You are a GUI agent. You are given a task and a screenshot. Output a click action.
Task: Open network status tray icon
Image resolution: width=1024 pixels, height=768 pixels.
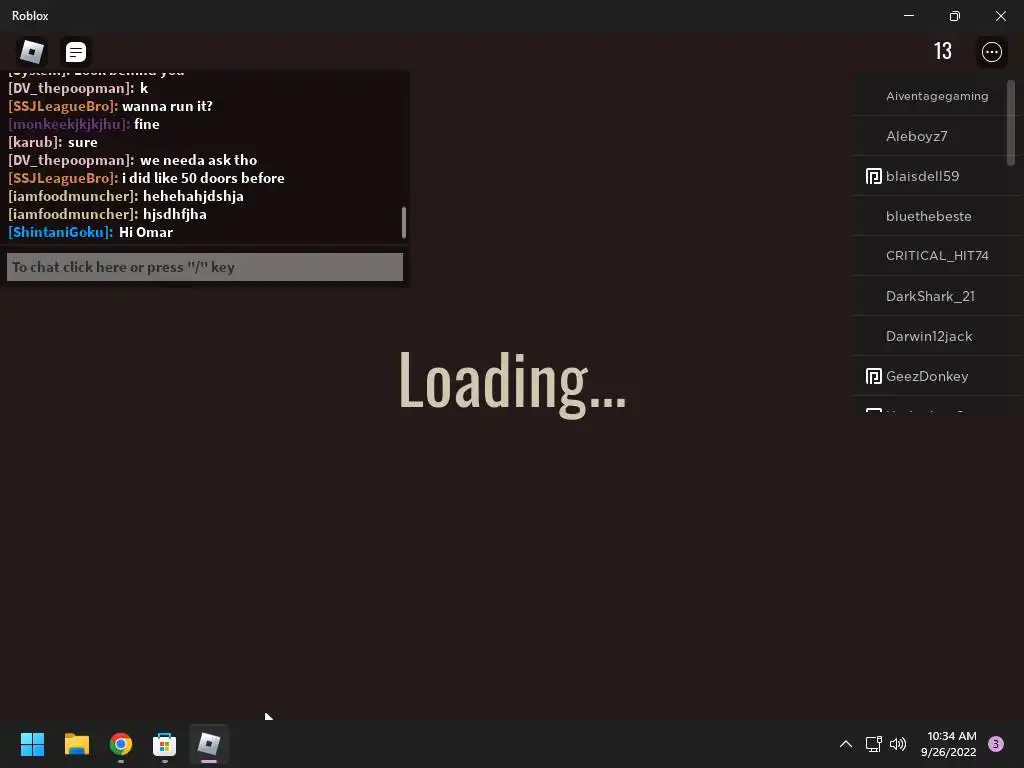(x=873, y=744)
